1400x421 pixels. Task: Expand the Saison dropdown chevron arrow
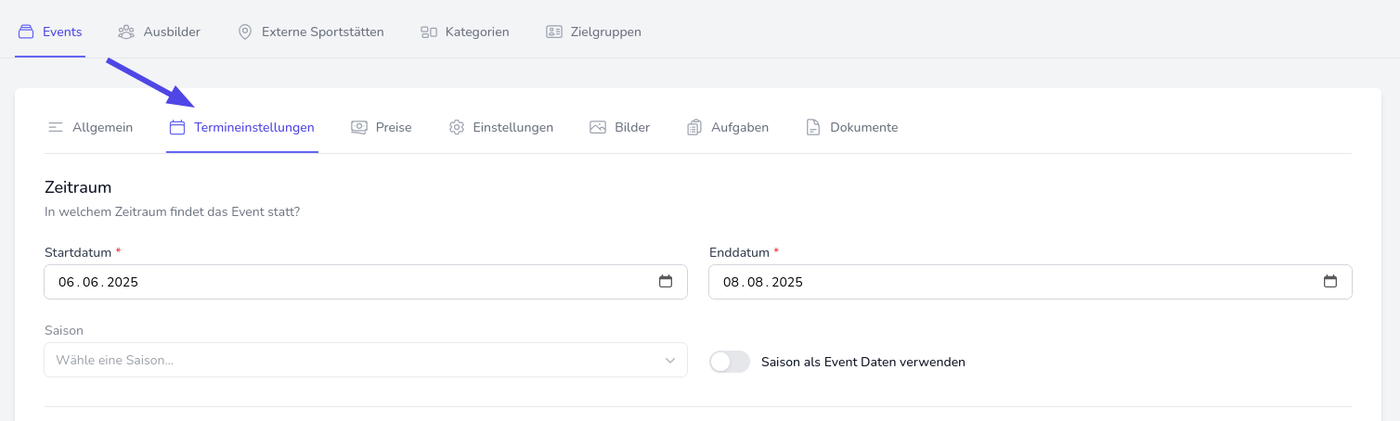click(x=670, y=360)
